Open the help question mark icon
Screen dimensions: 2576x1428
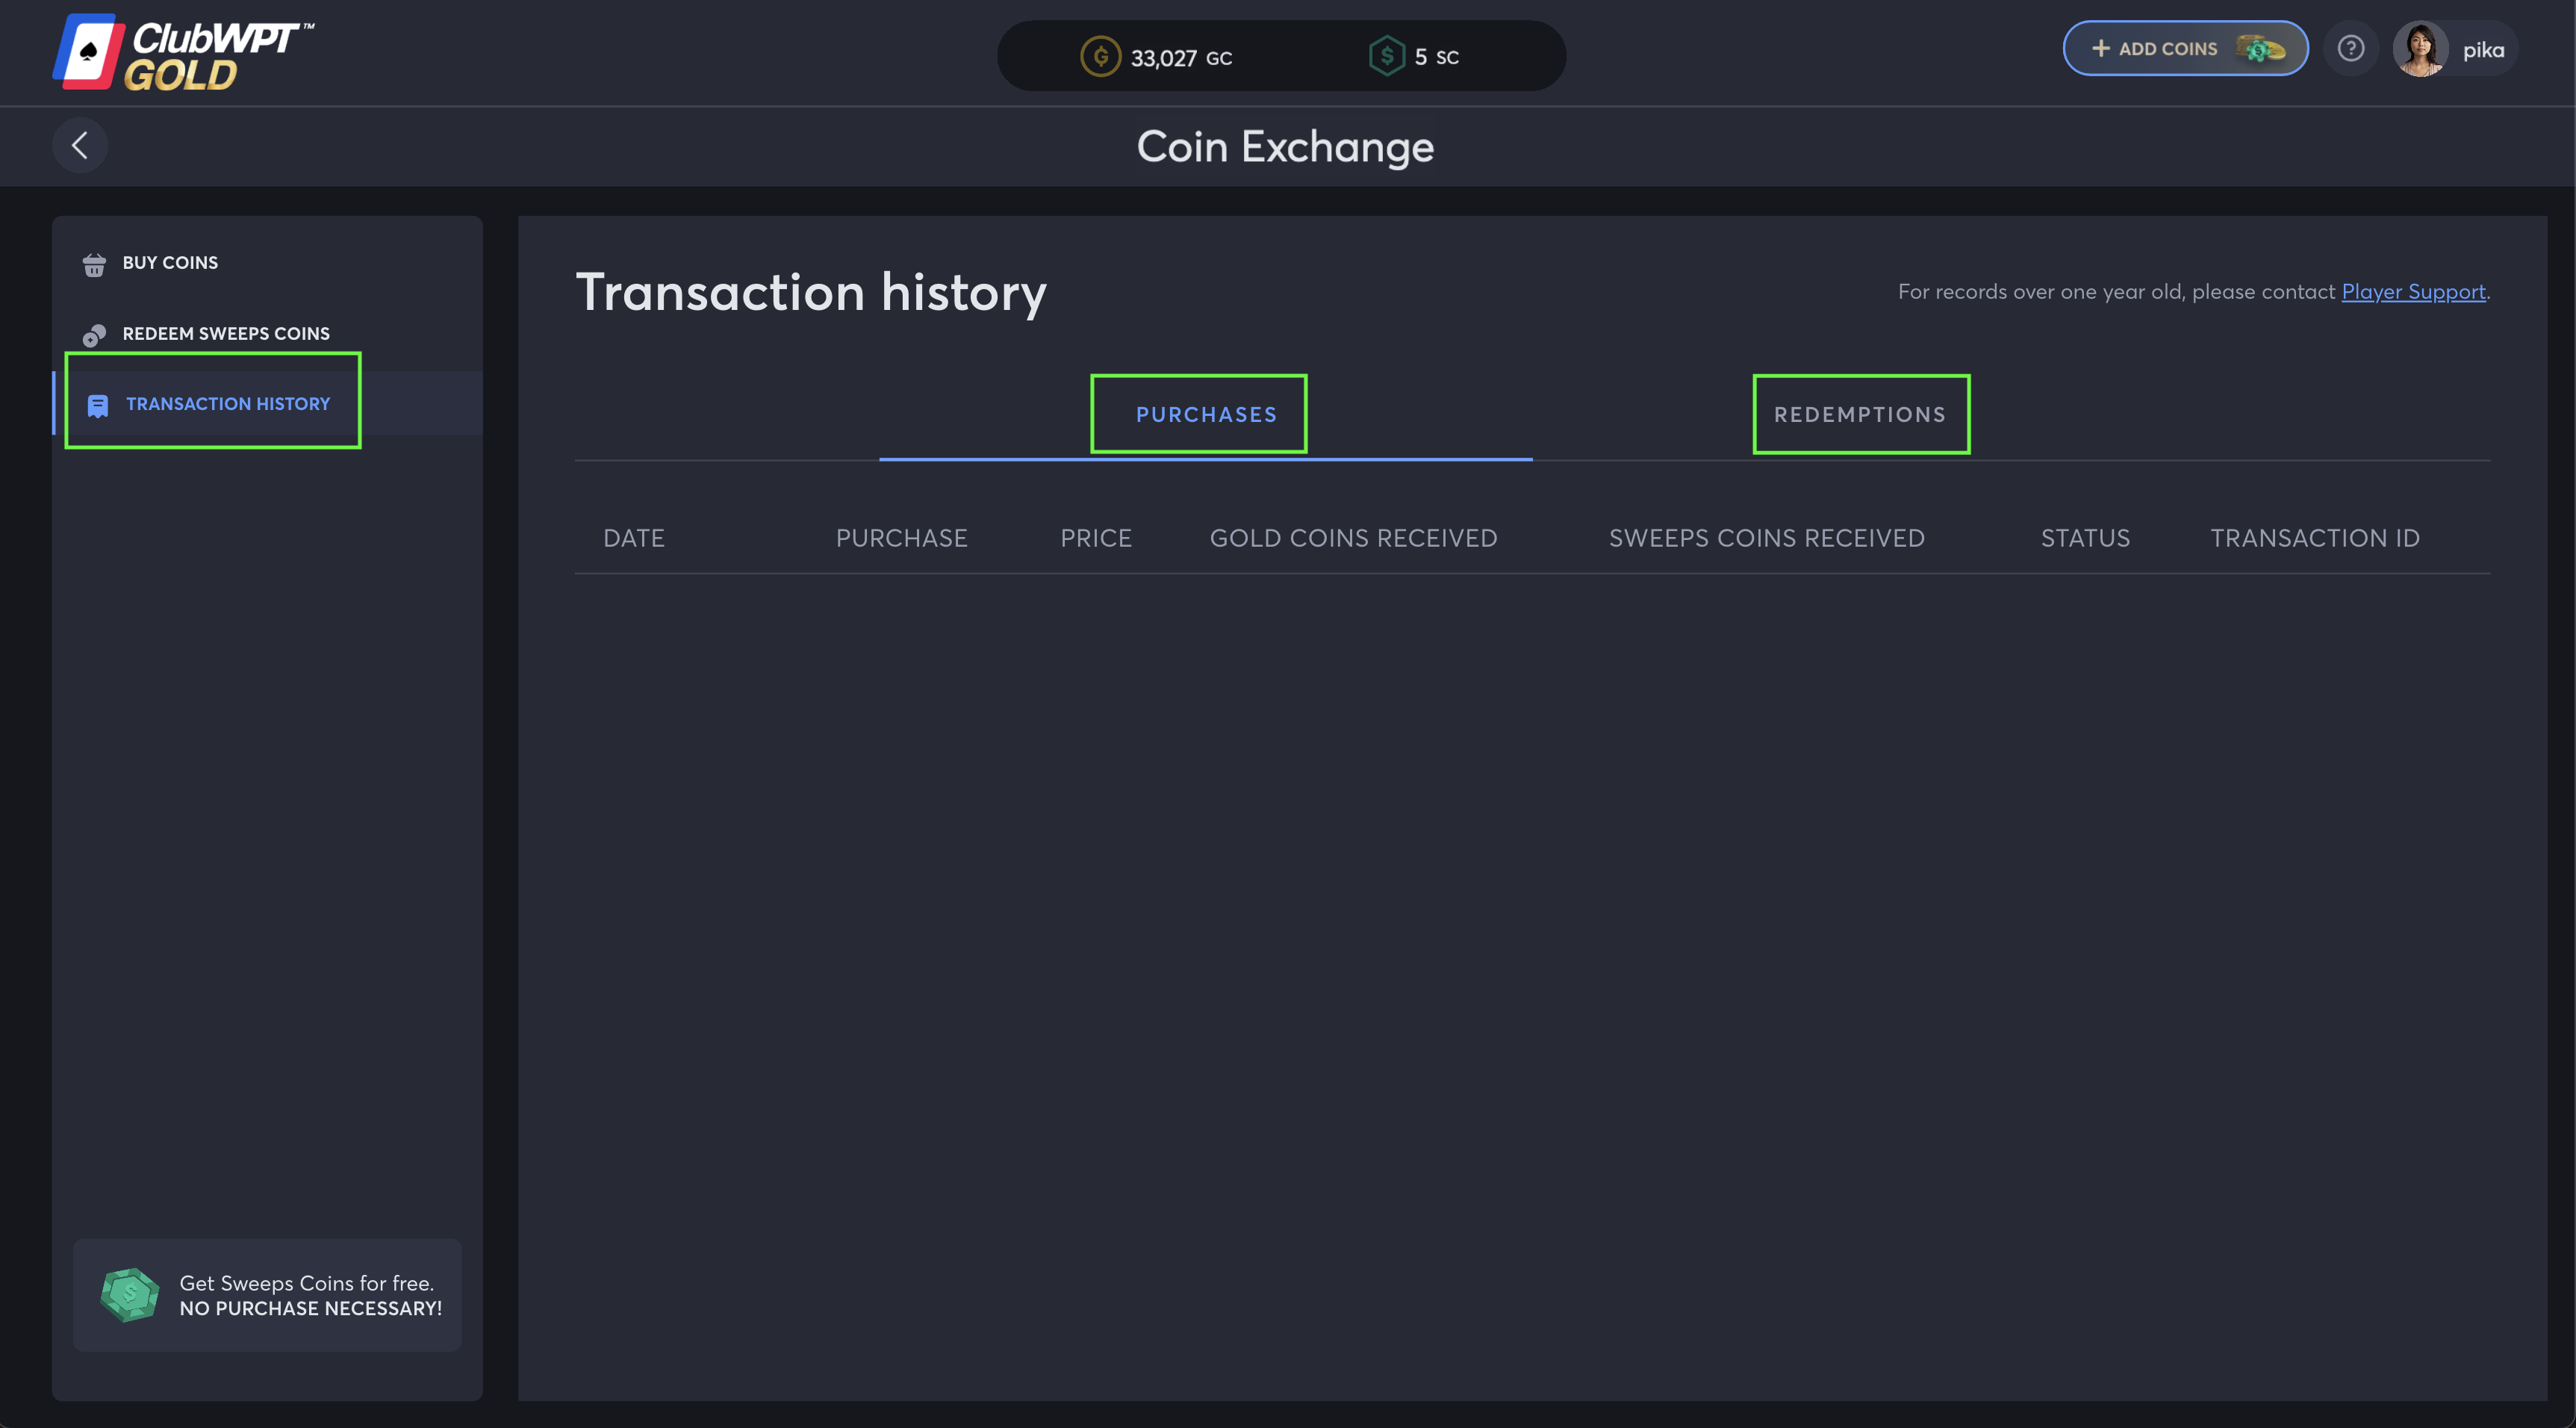[x=2350, y=49]
